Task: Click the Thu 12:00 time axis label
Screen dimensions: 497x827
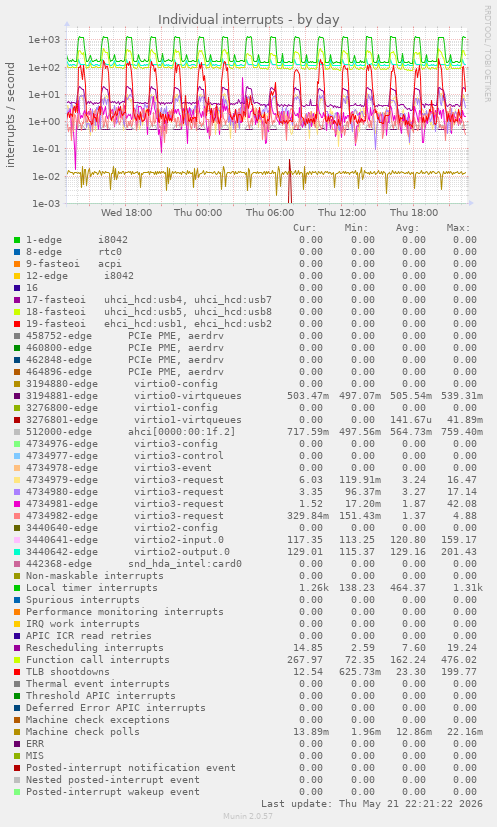Action: tap(342, 213)
